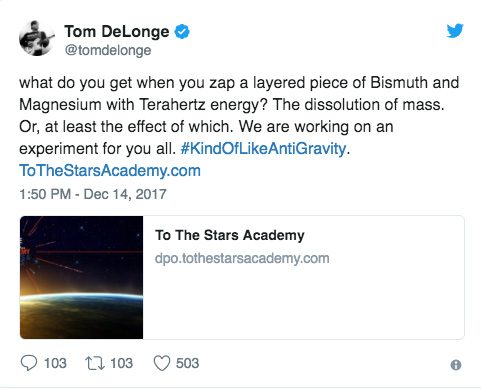Click the 103 replies count
The height and width of the screenshot is (388, 481).
(x=55, y=363)
